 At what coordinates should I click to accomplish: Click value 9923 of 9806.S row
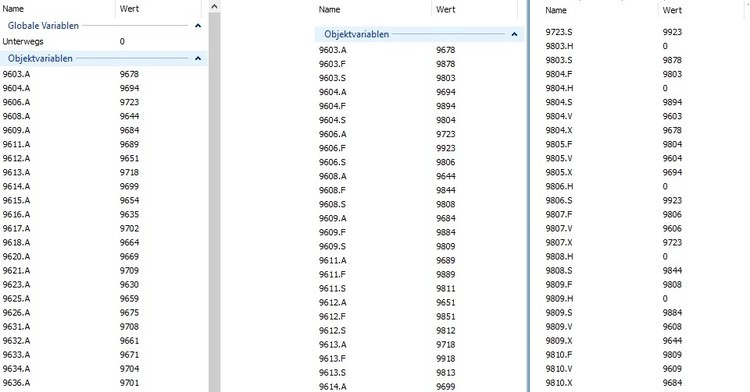coord(672,201)
